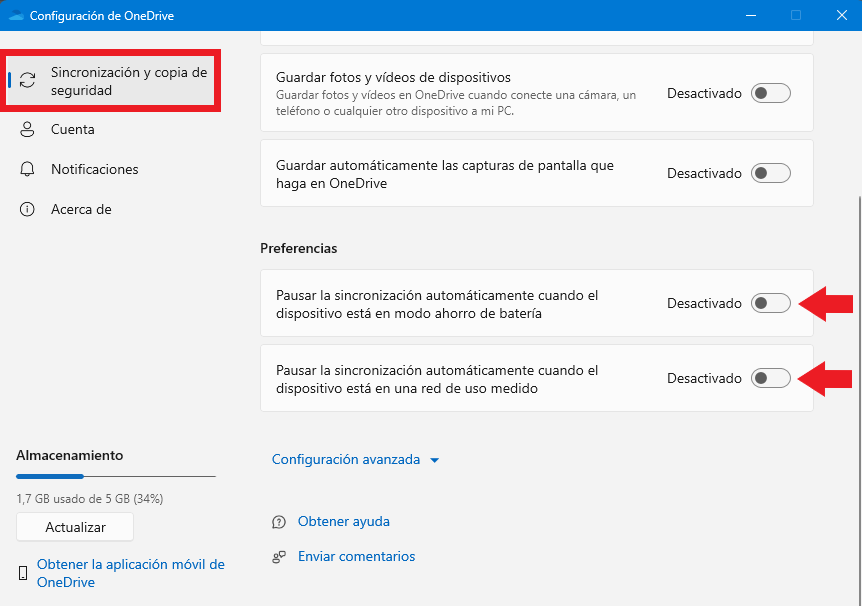Screen dimensions: 862x606
Task: Toggle automatic screenshot saving to OneDrive
Action: click(x=771, y=173)
